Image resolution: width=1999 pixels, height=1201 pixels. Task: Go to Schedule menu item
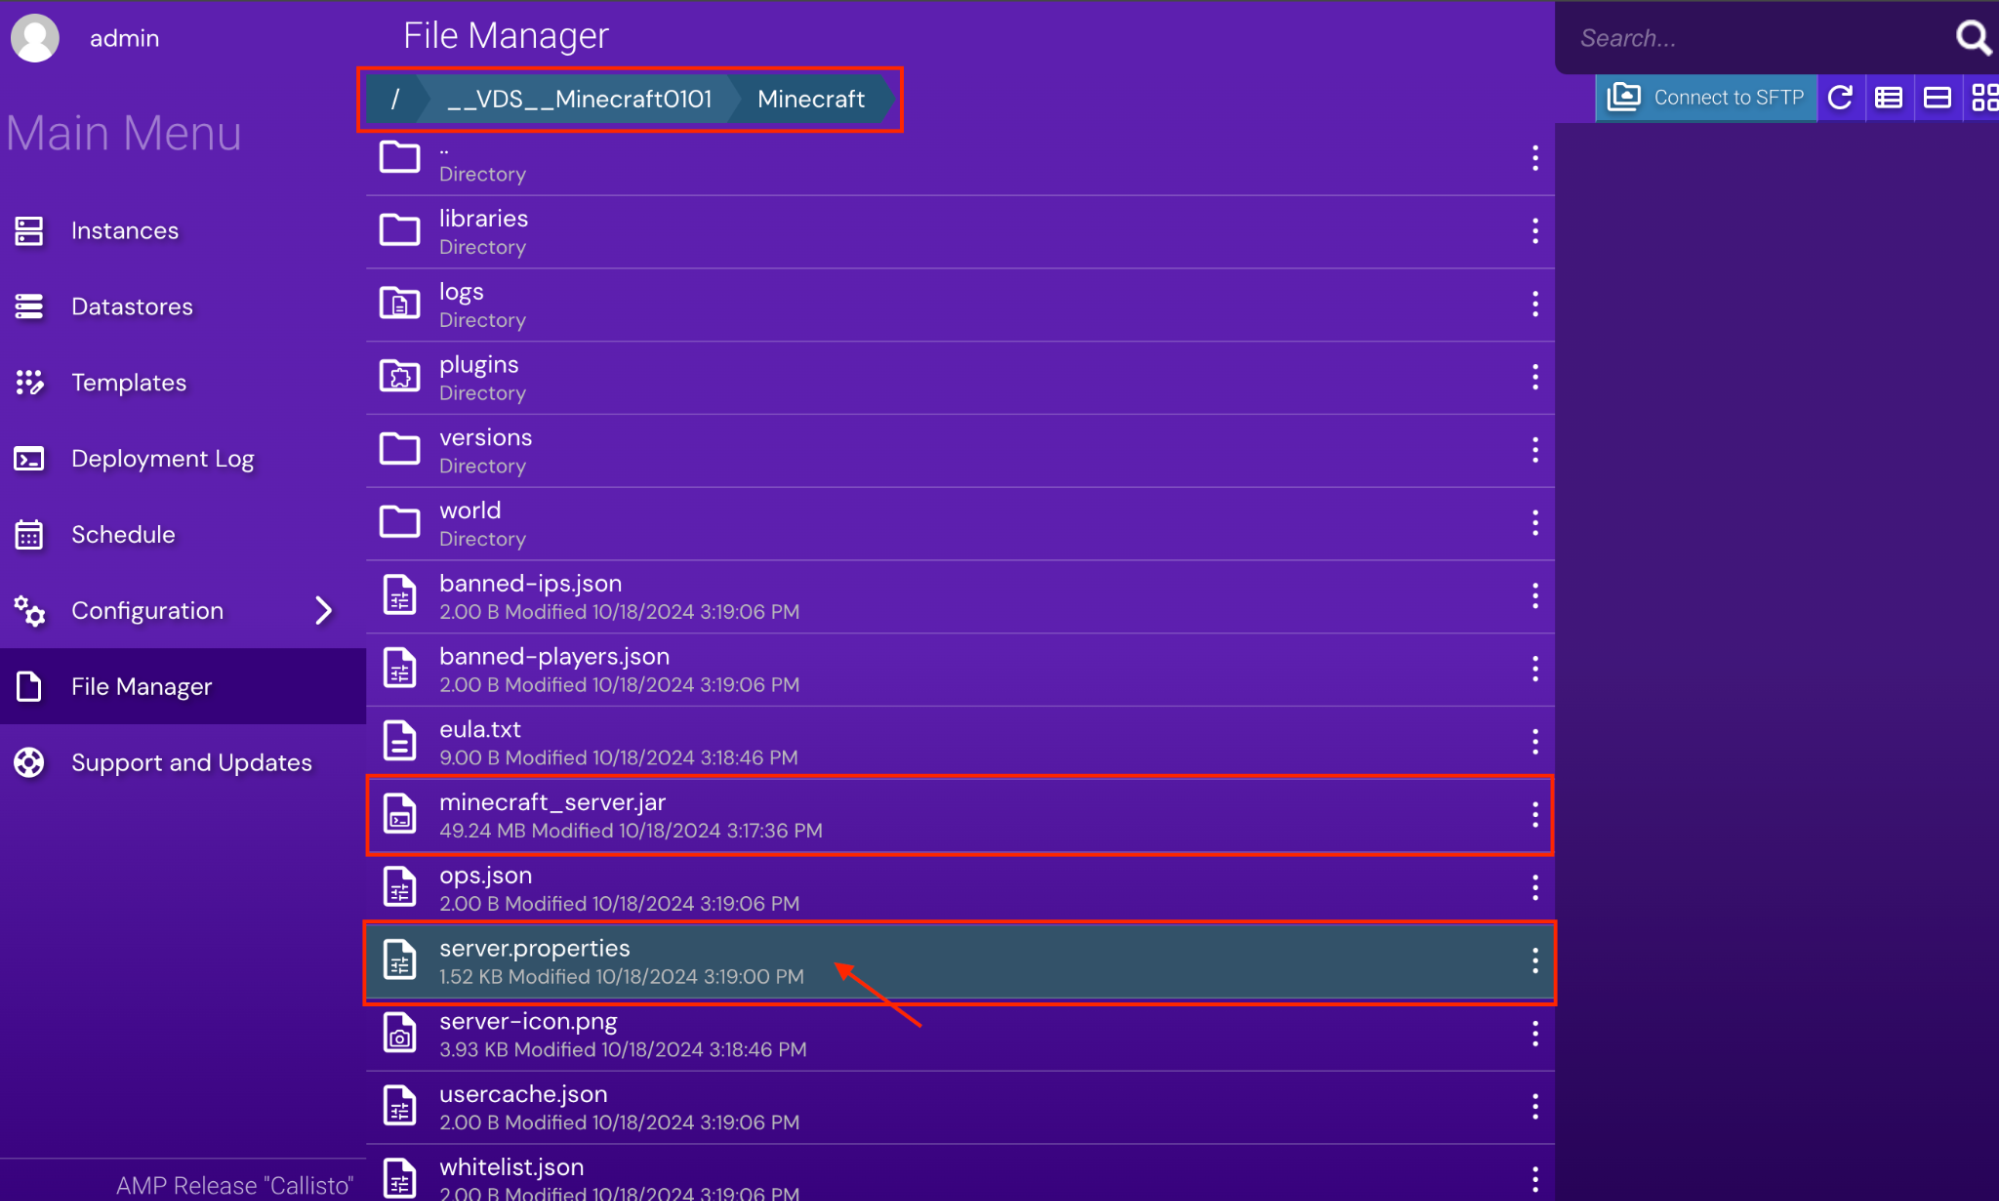123,535
